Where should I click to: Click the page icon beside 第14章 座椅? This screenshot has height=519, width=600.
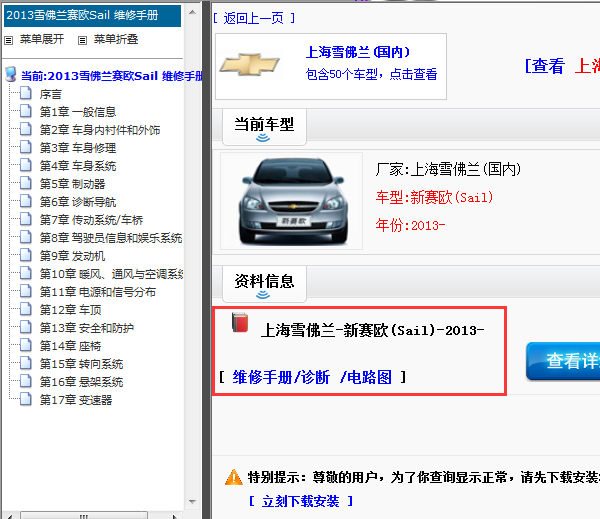tap(26, 344)
